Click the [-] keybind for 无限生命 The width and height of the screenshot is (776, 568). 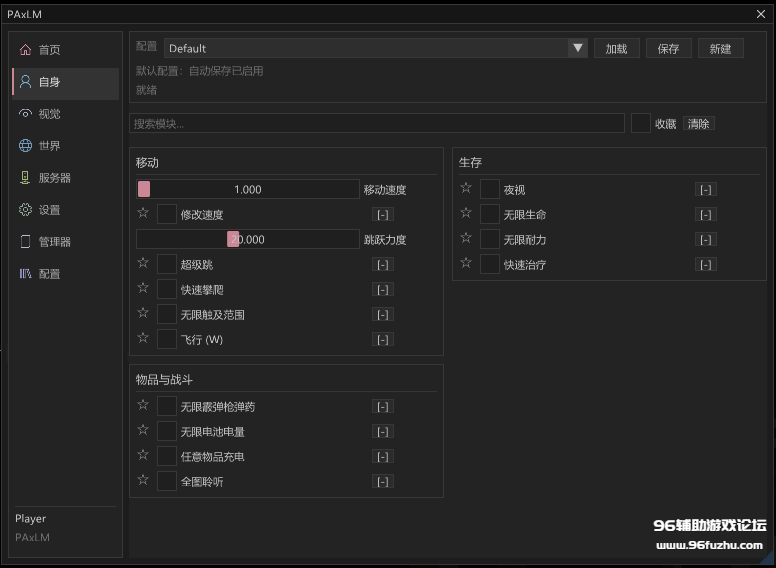point(706,214)
